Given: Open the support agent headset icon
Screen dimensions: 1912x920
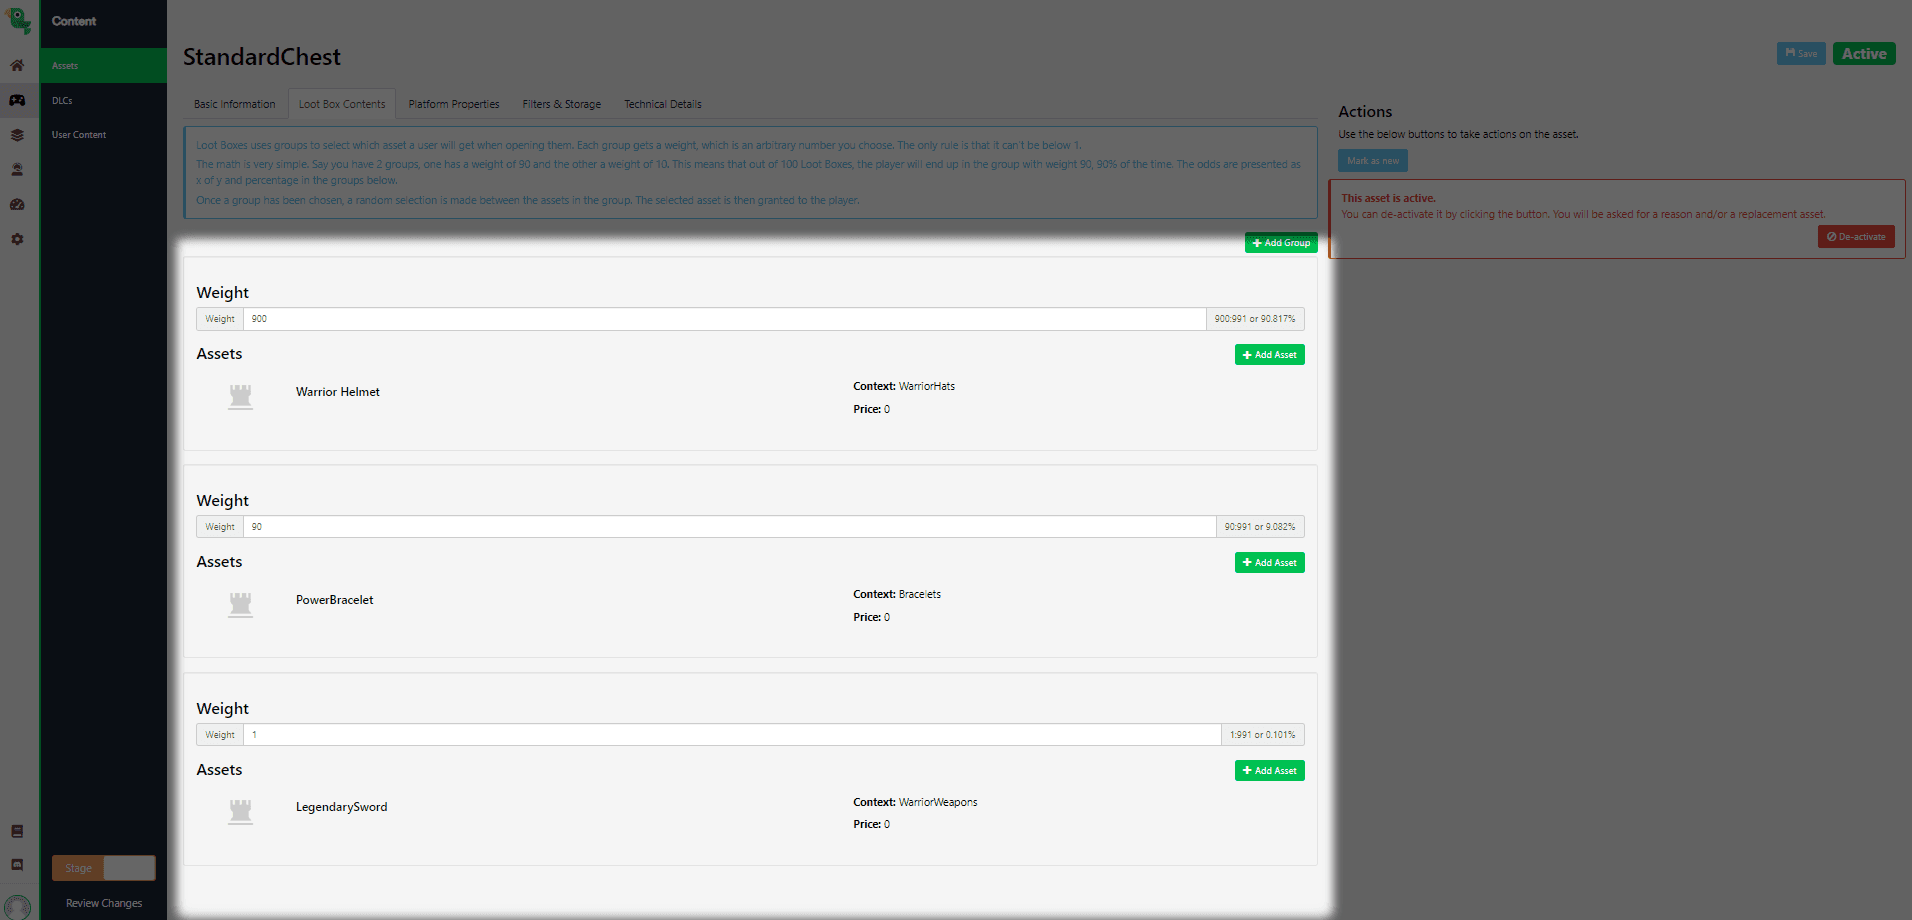Looking at the screenshot, I should click(17, 170).
